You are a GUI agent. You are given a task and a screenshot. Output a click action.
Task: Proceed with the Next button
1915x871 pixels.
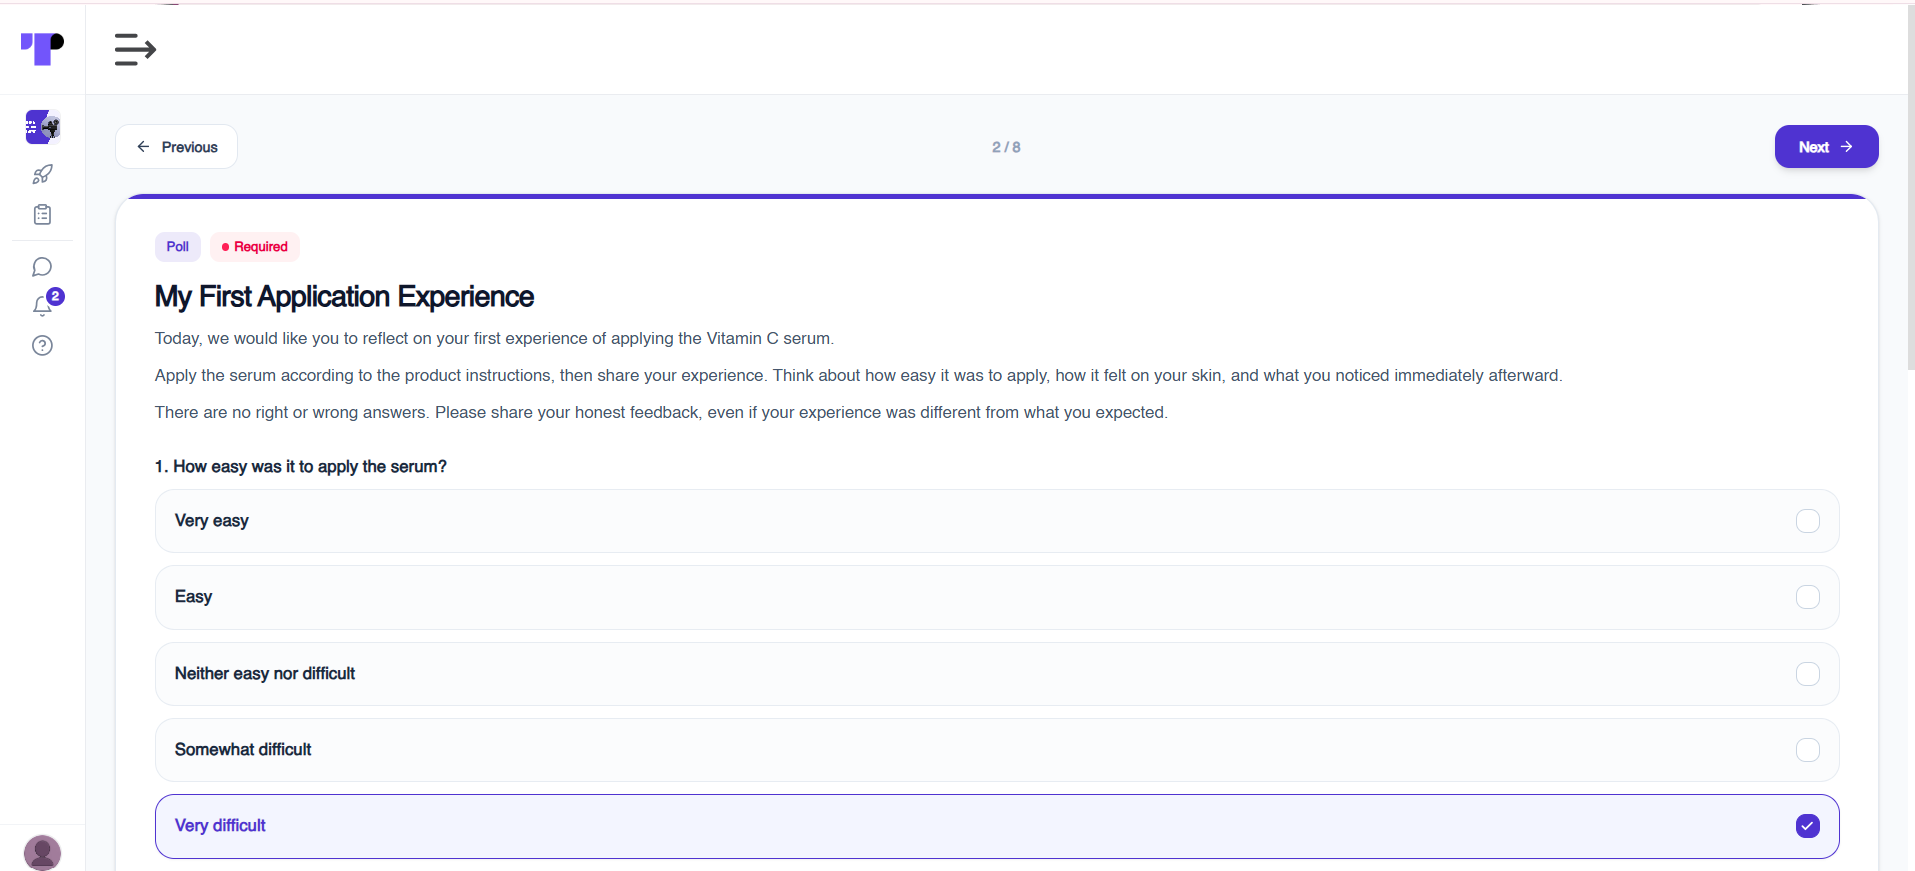(x=1826, y=147)
